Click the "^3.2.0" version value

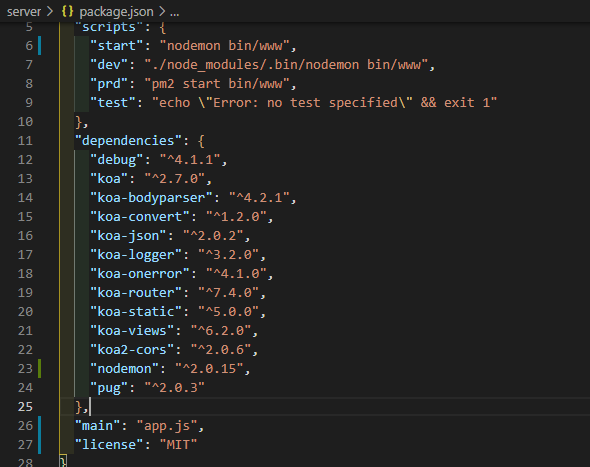228,255
